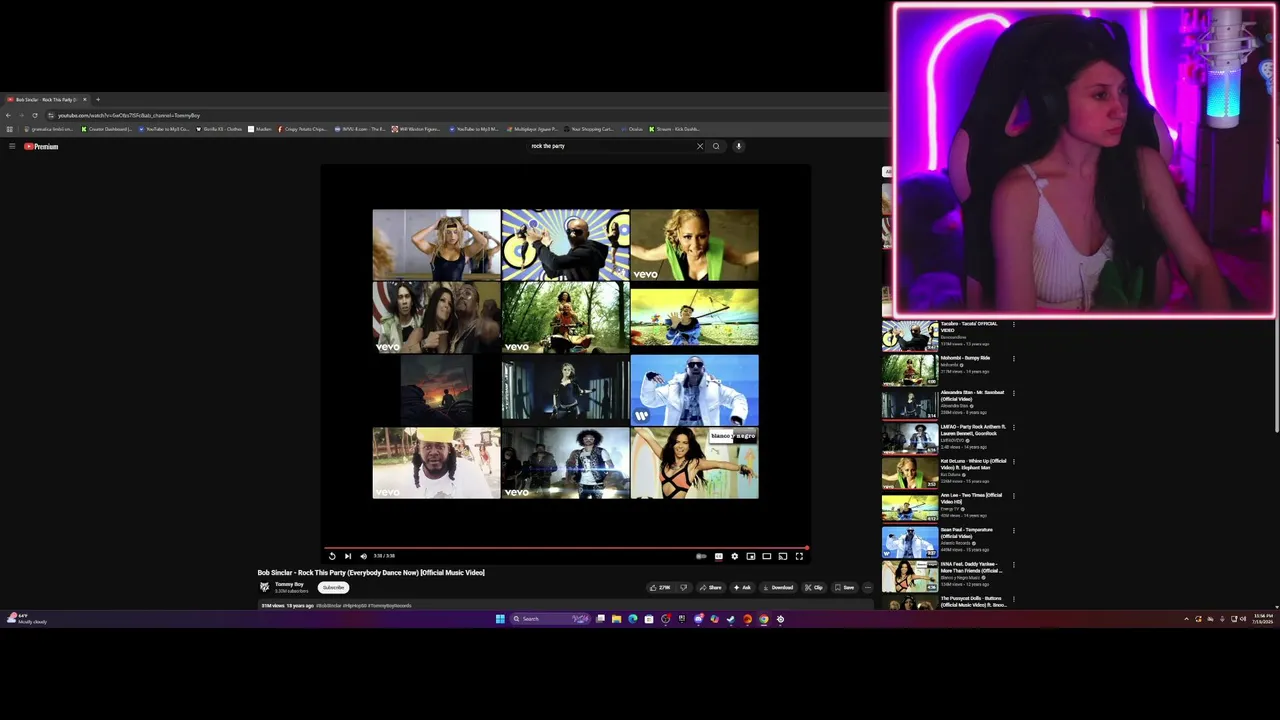The image size is (1280, 720).
Task: Start voice search with the microphone icon
Action: (739, 146)
